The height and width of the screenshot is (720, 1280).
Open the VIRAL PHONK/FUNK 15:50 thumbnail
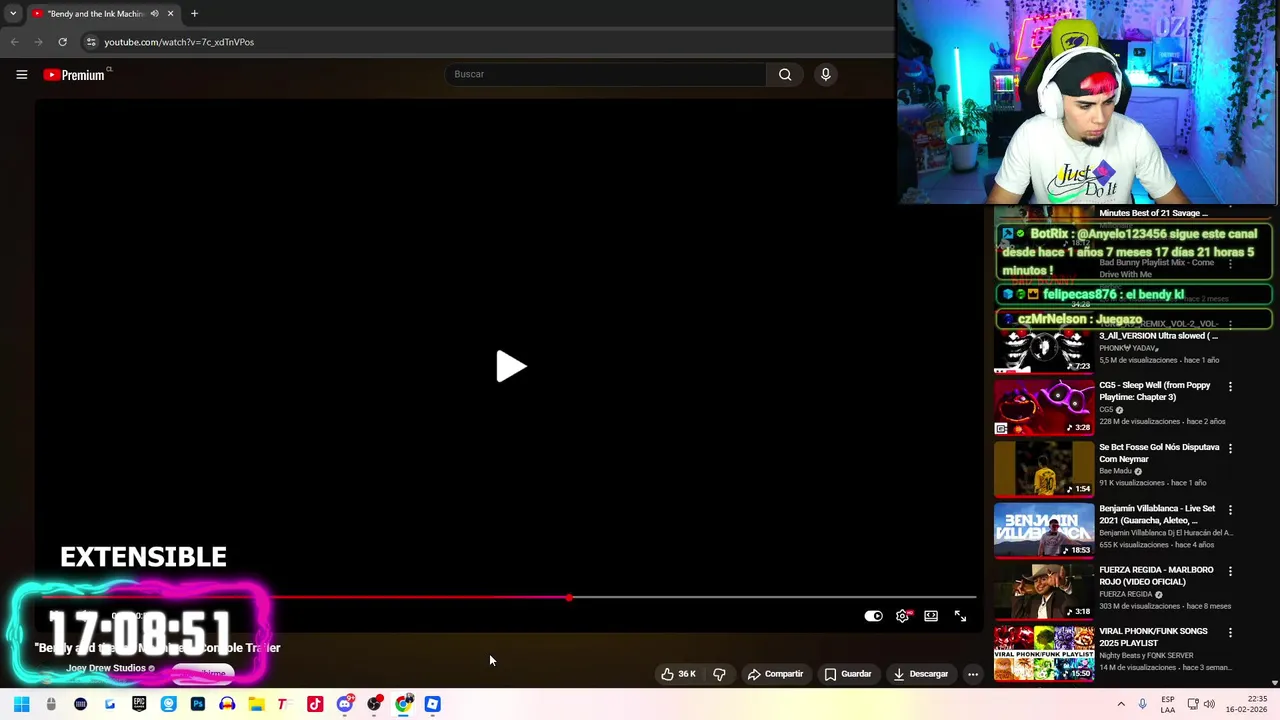tap(1044, 653)
